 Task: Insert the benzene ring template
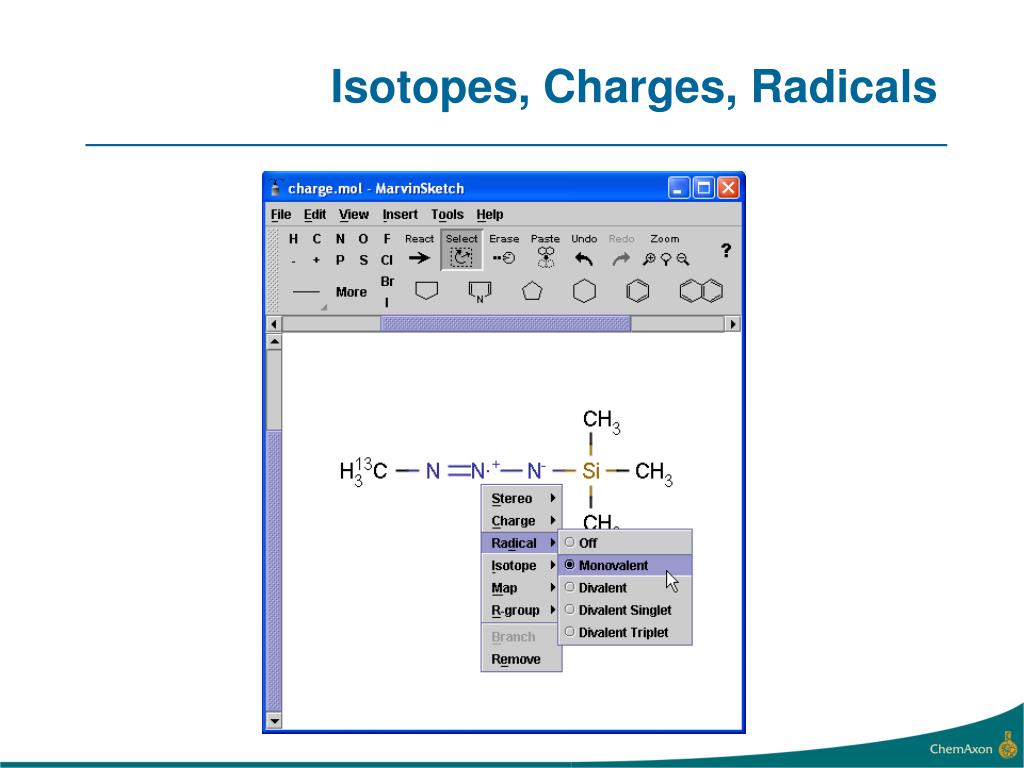(637, 291)
